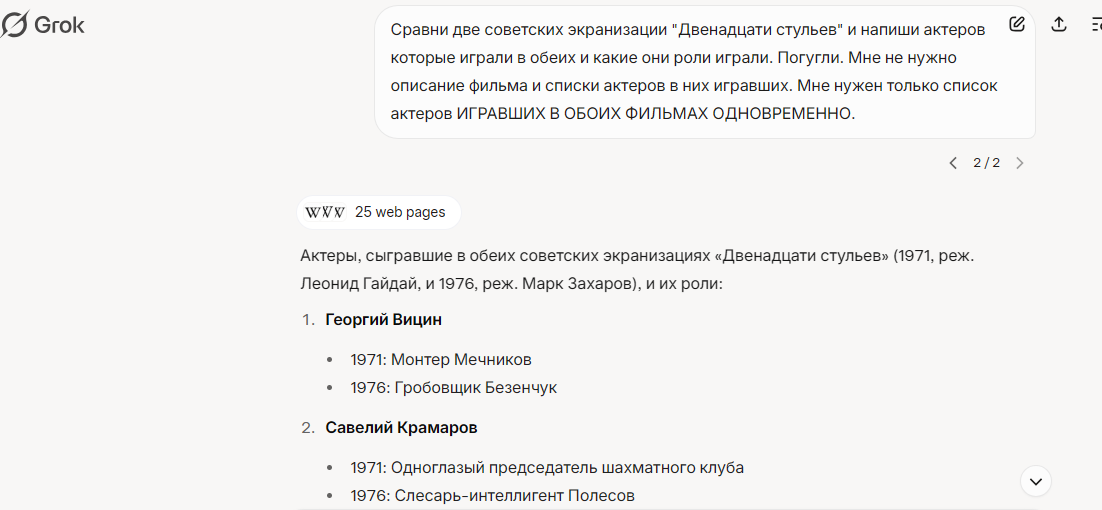This screenshot has height=510, width=1102.
Task: Click the 2/2 version indicator
Action: click(x=986, y=163)
